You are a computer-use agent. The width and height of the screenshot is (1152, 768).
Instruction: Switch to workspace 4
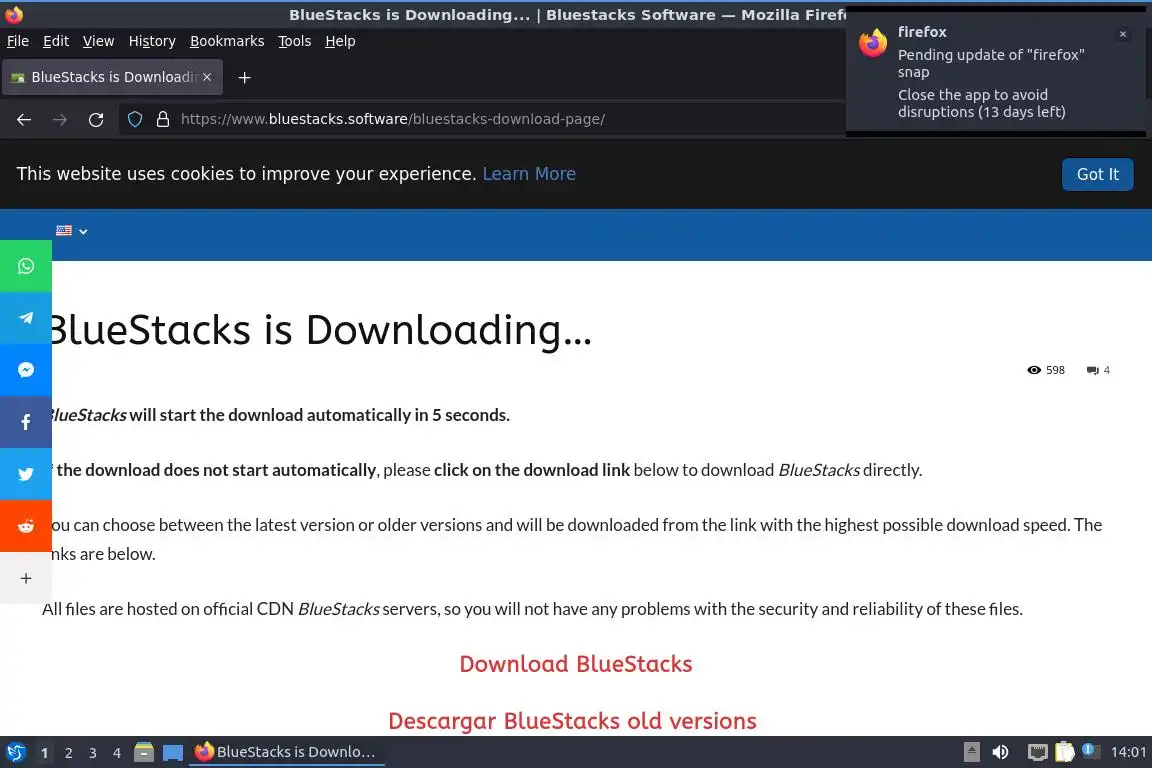tap(117, 753)
